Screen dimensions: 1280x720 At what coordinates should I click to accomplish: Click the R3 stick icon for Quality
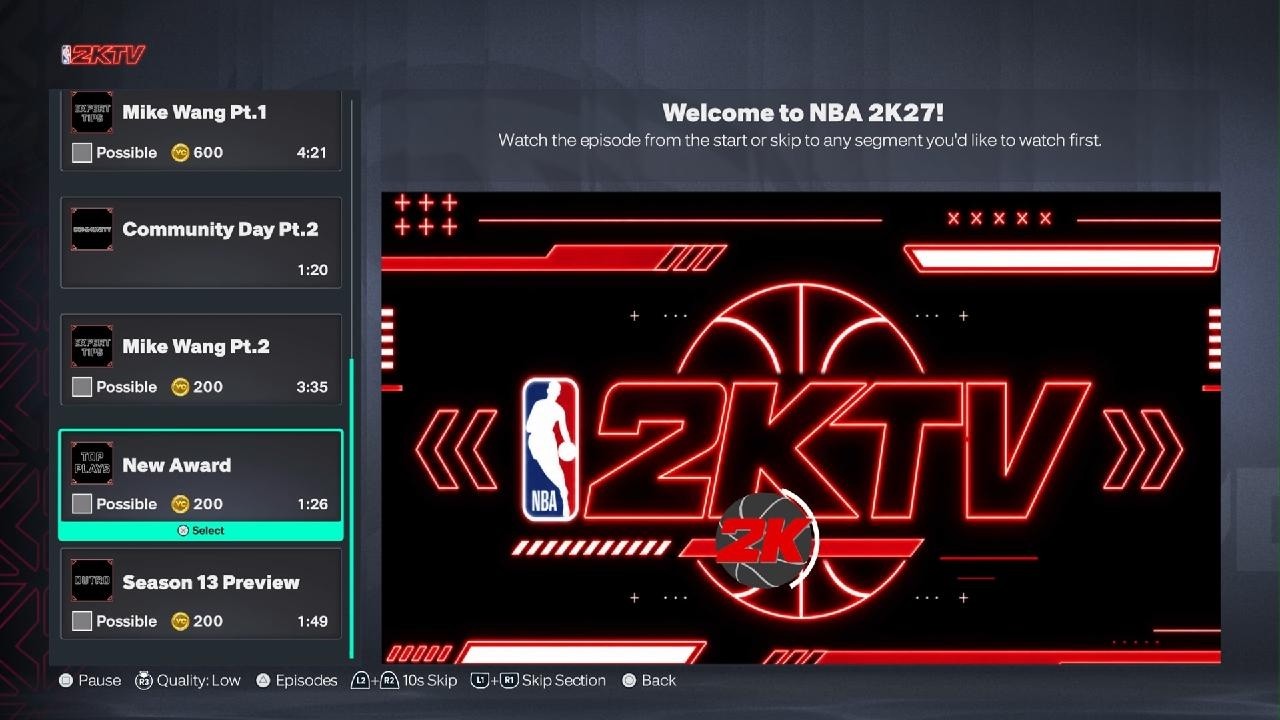coord(143,680)
